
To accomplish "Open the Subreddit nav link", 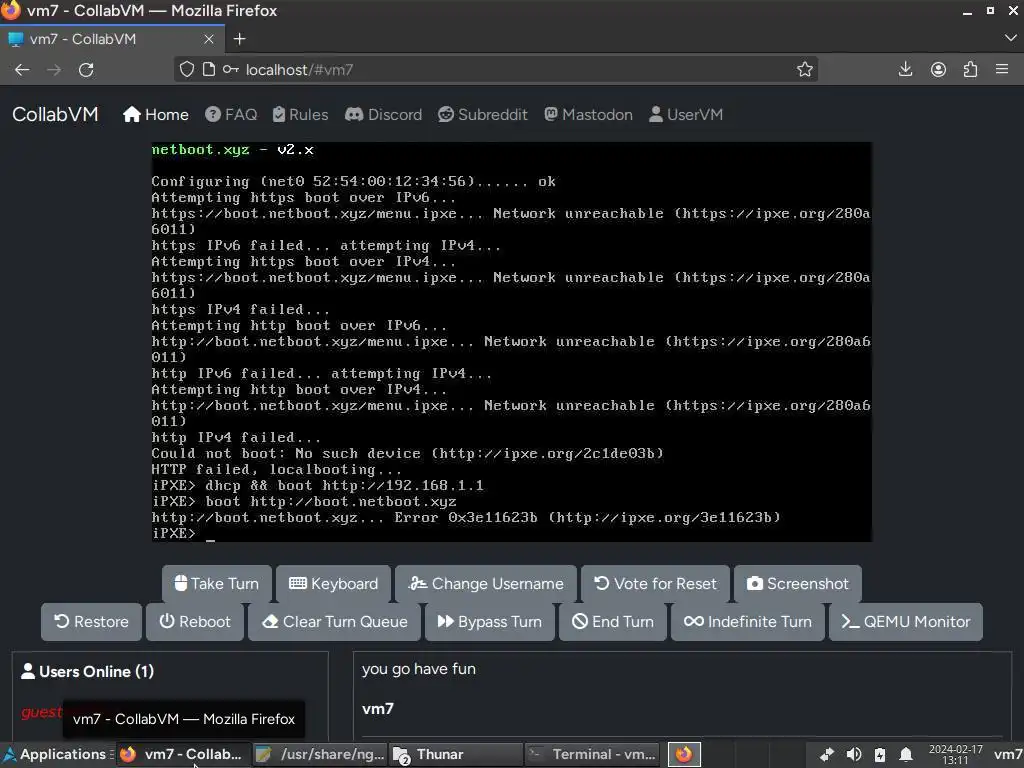I will click(483, 115).
